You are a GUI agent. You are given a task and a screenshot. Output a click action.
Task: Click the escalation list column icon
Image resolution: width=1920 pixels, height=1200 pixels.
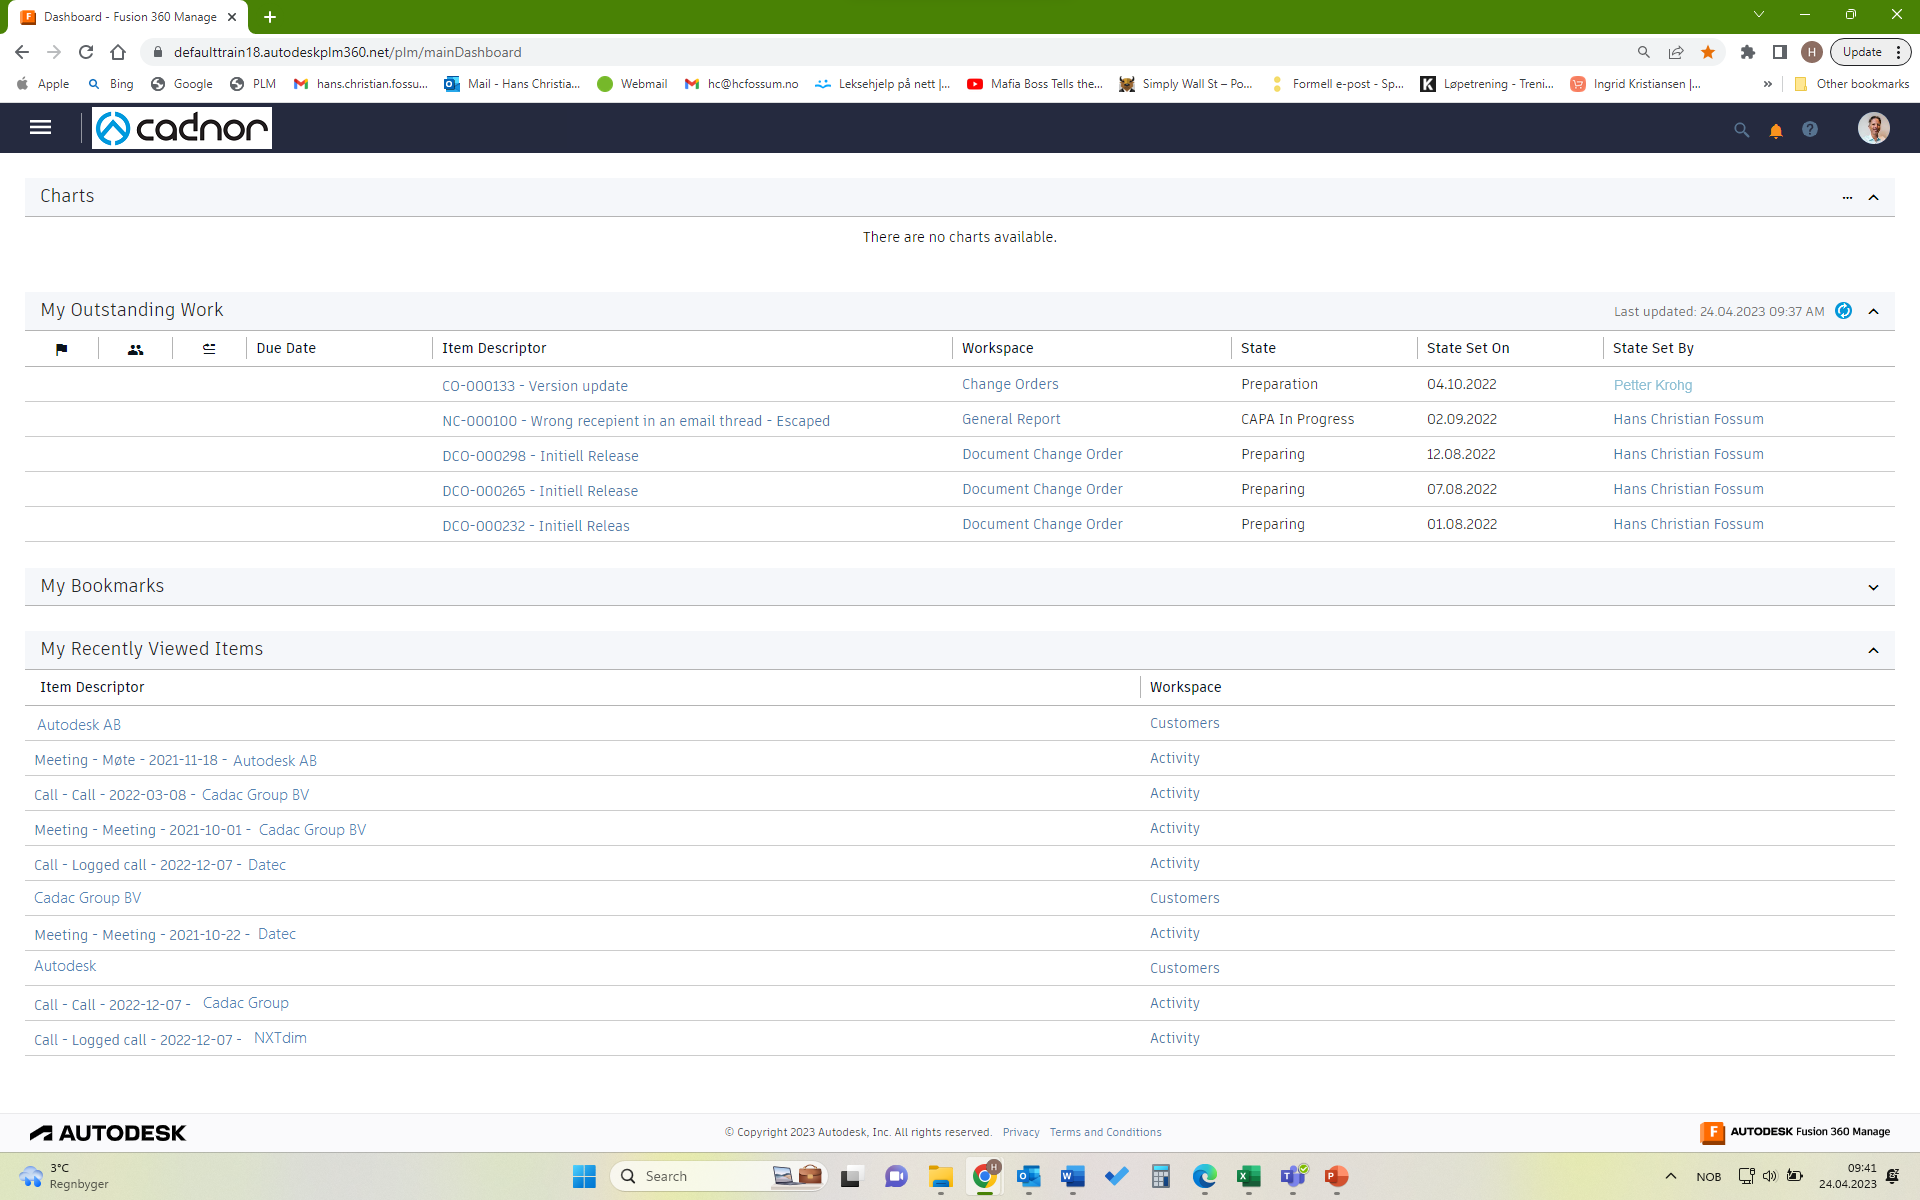pyautogui.click(x=209, y=349)
